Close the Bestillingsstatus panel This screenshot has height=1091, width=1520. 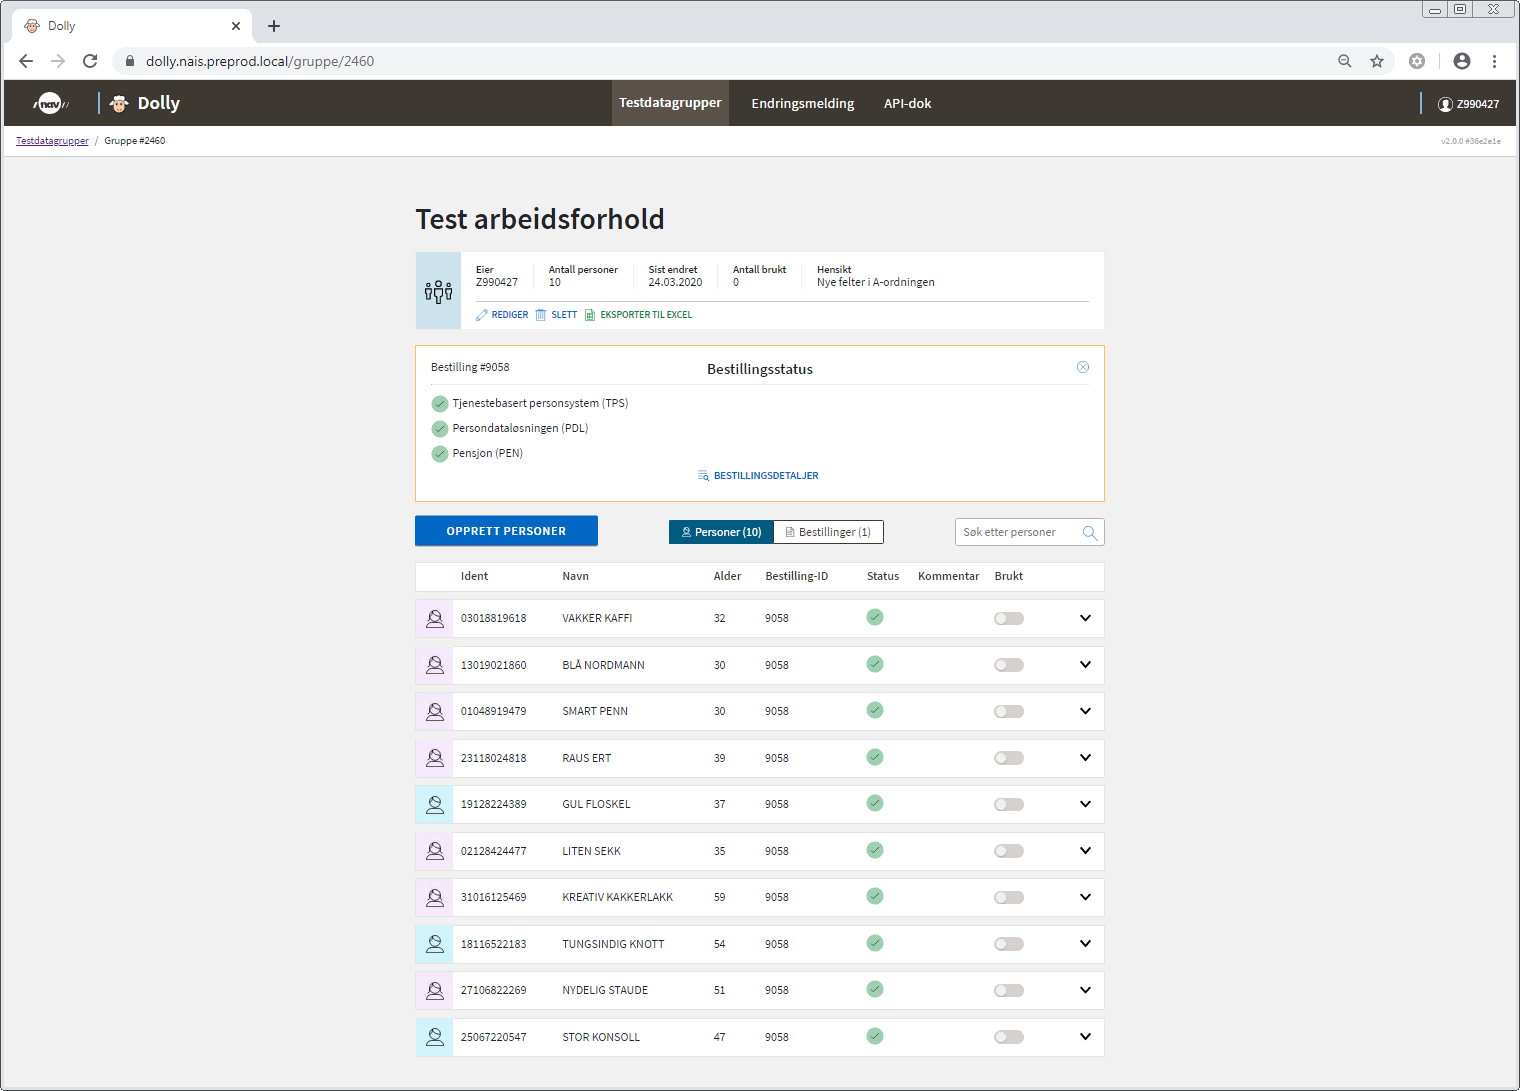click(1083, 367)
